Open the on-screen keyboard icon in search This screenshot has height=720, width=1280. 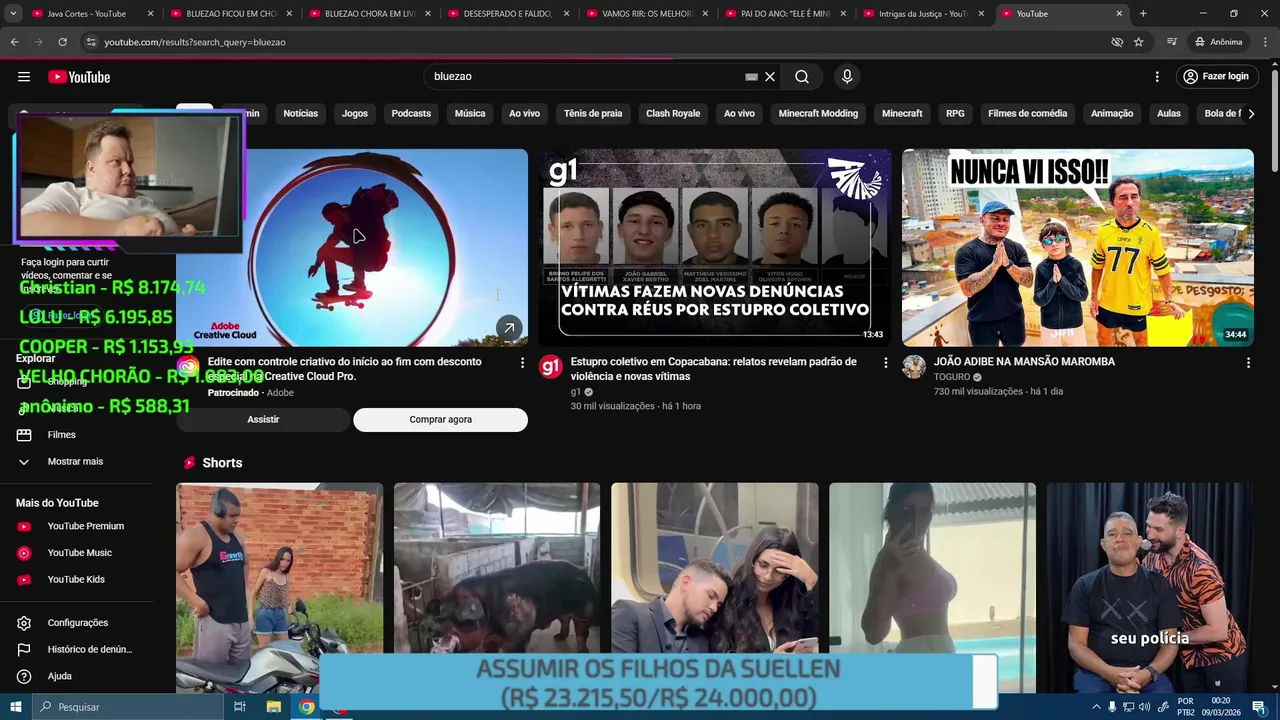751,77
